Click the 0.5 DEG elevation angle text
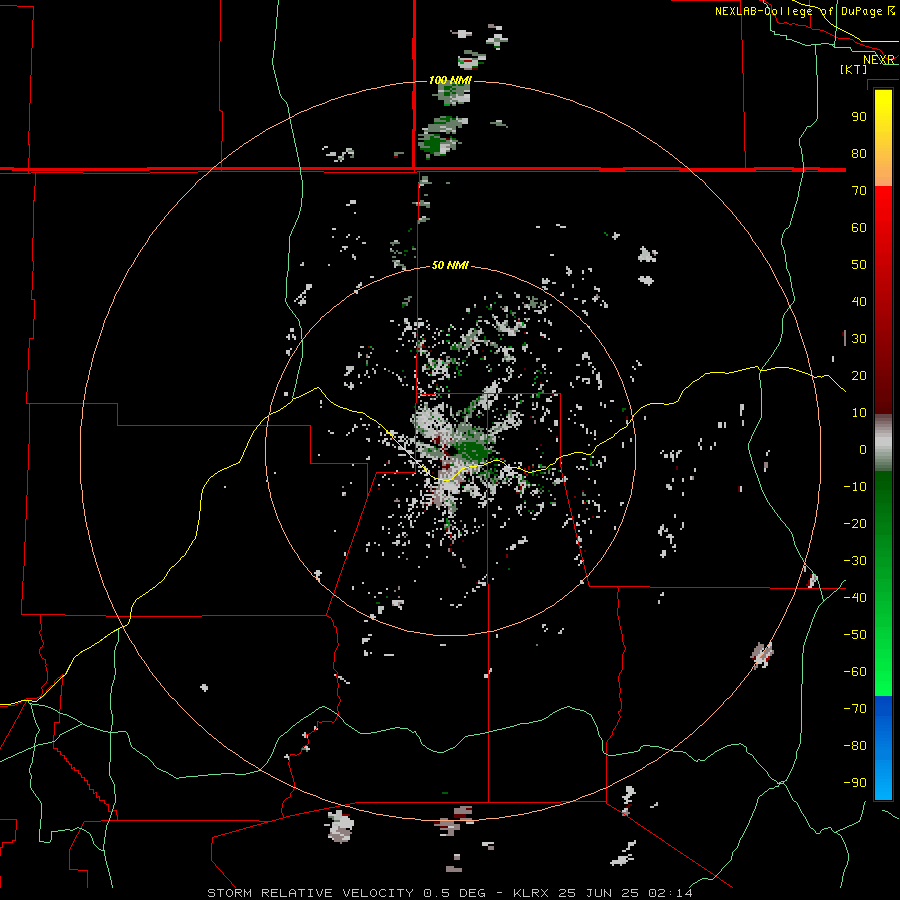 tap(455, 893)
